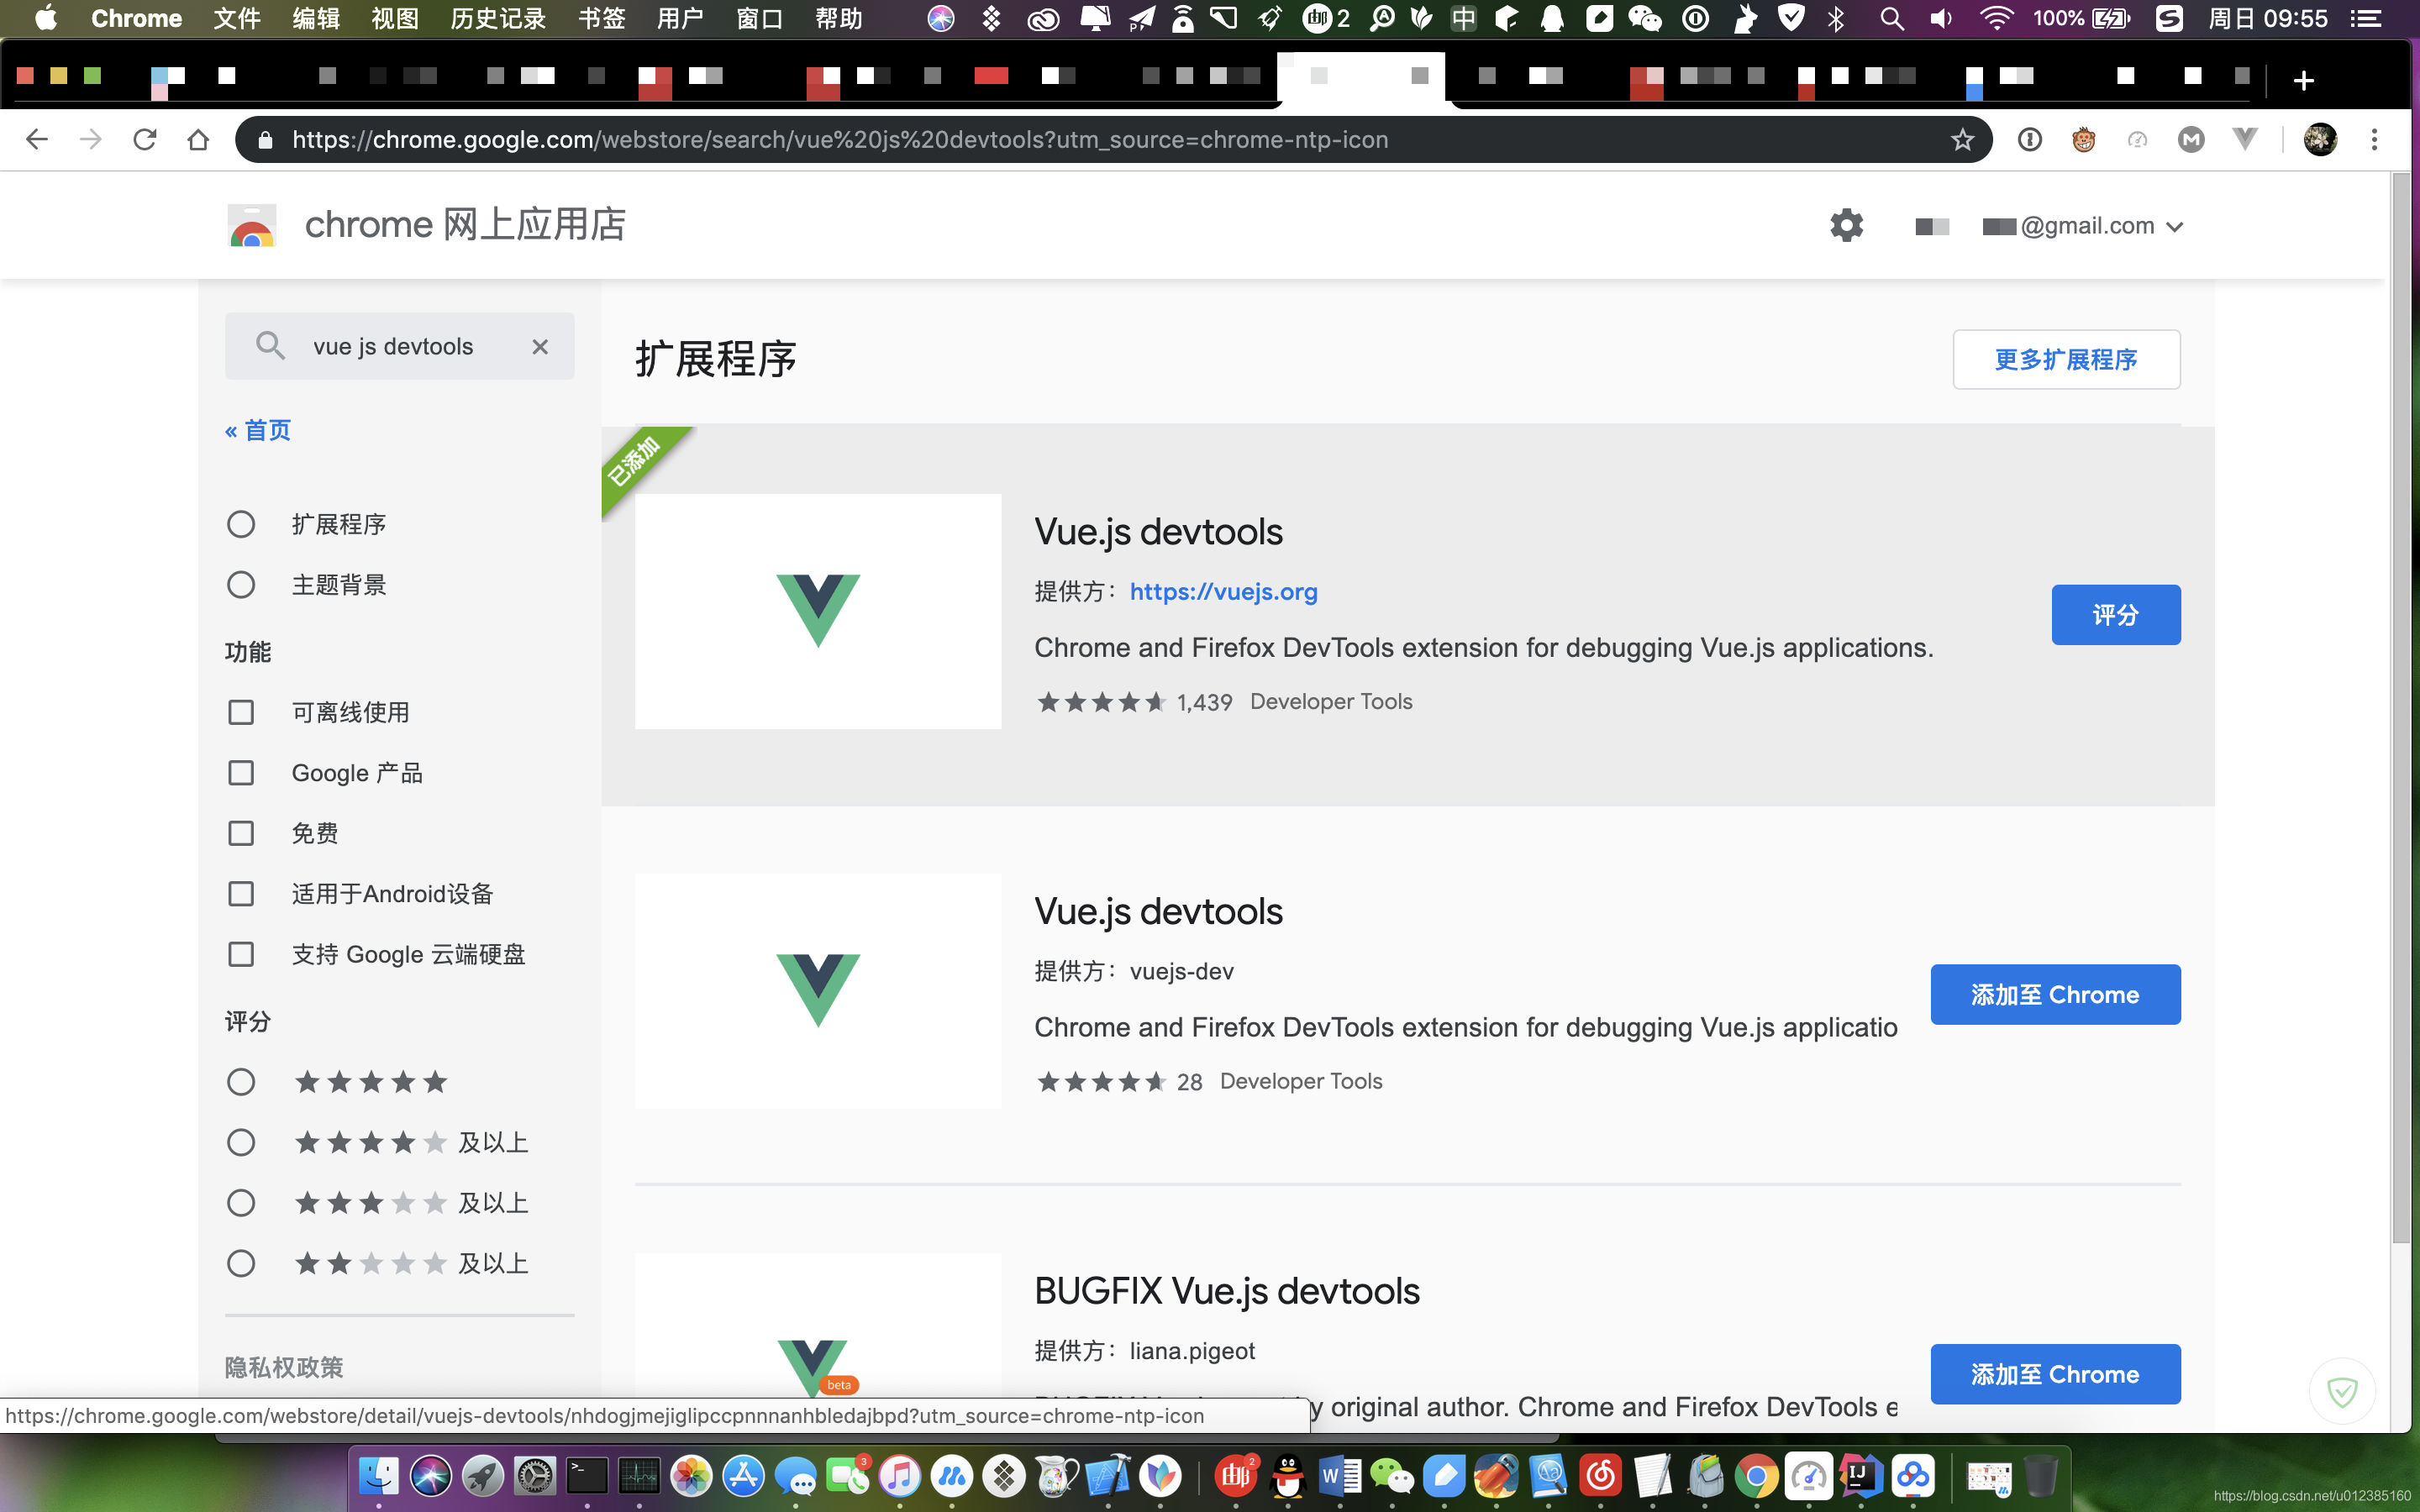The width and height of the screenshot is (2420, 1512).
Task: Clear the vue js devtools search
Action: (540, 347)
